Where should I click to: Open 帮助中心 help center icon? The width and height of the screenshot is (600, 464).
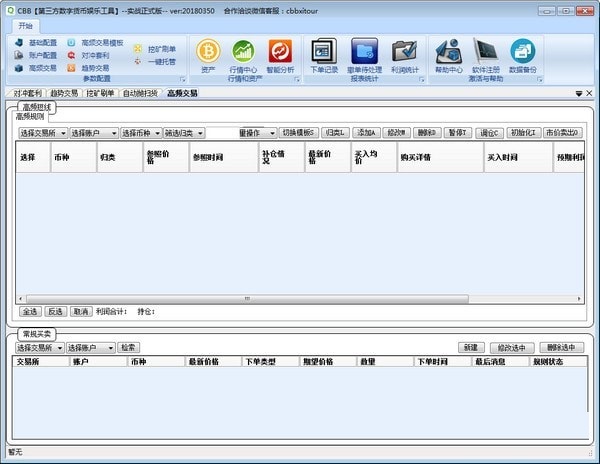[449, 52]
